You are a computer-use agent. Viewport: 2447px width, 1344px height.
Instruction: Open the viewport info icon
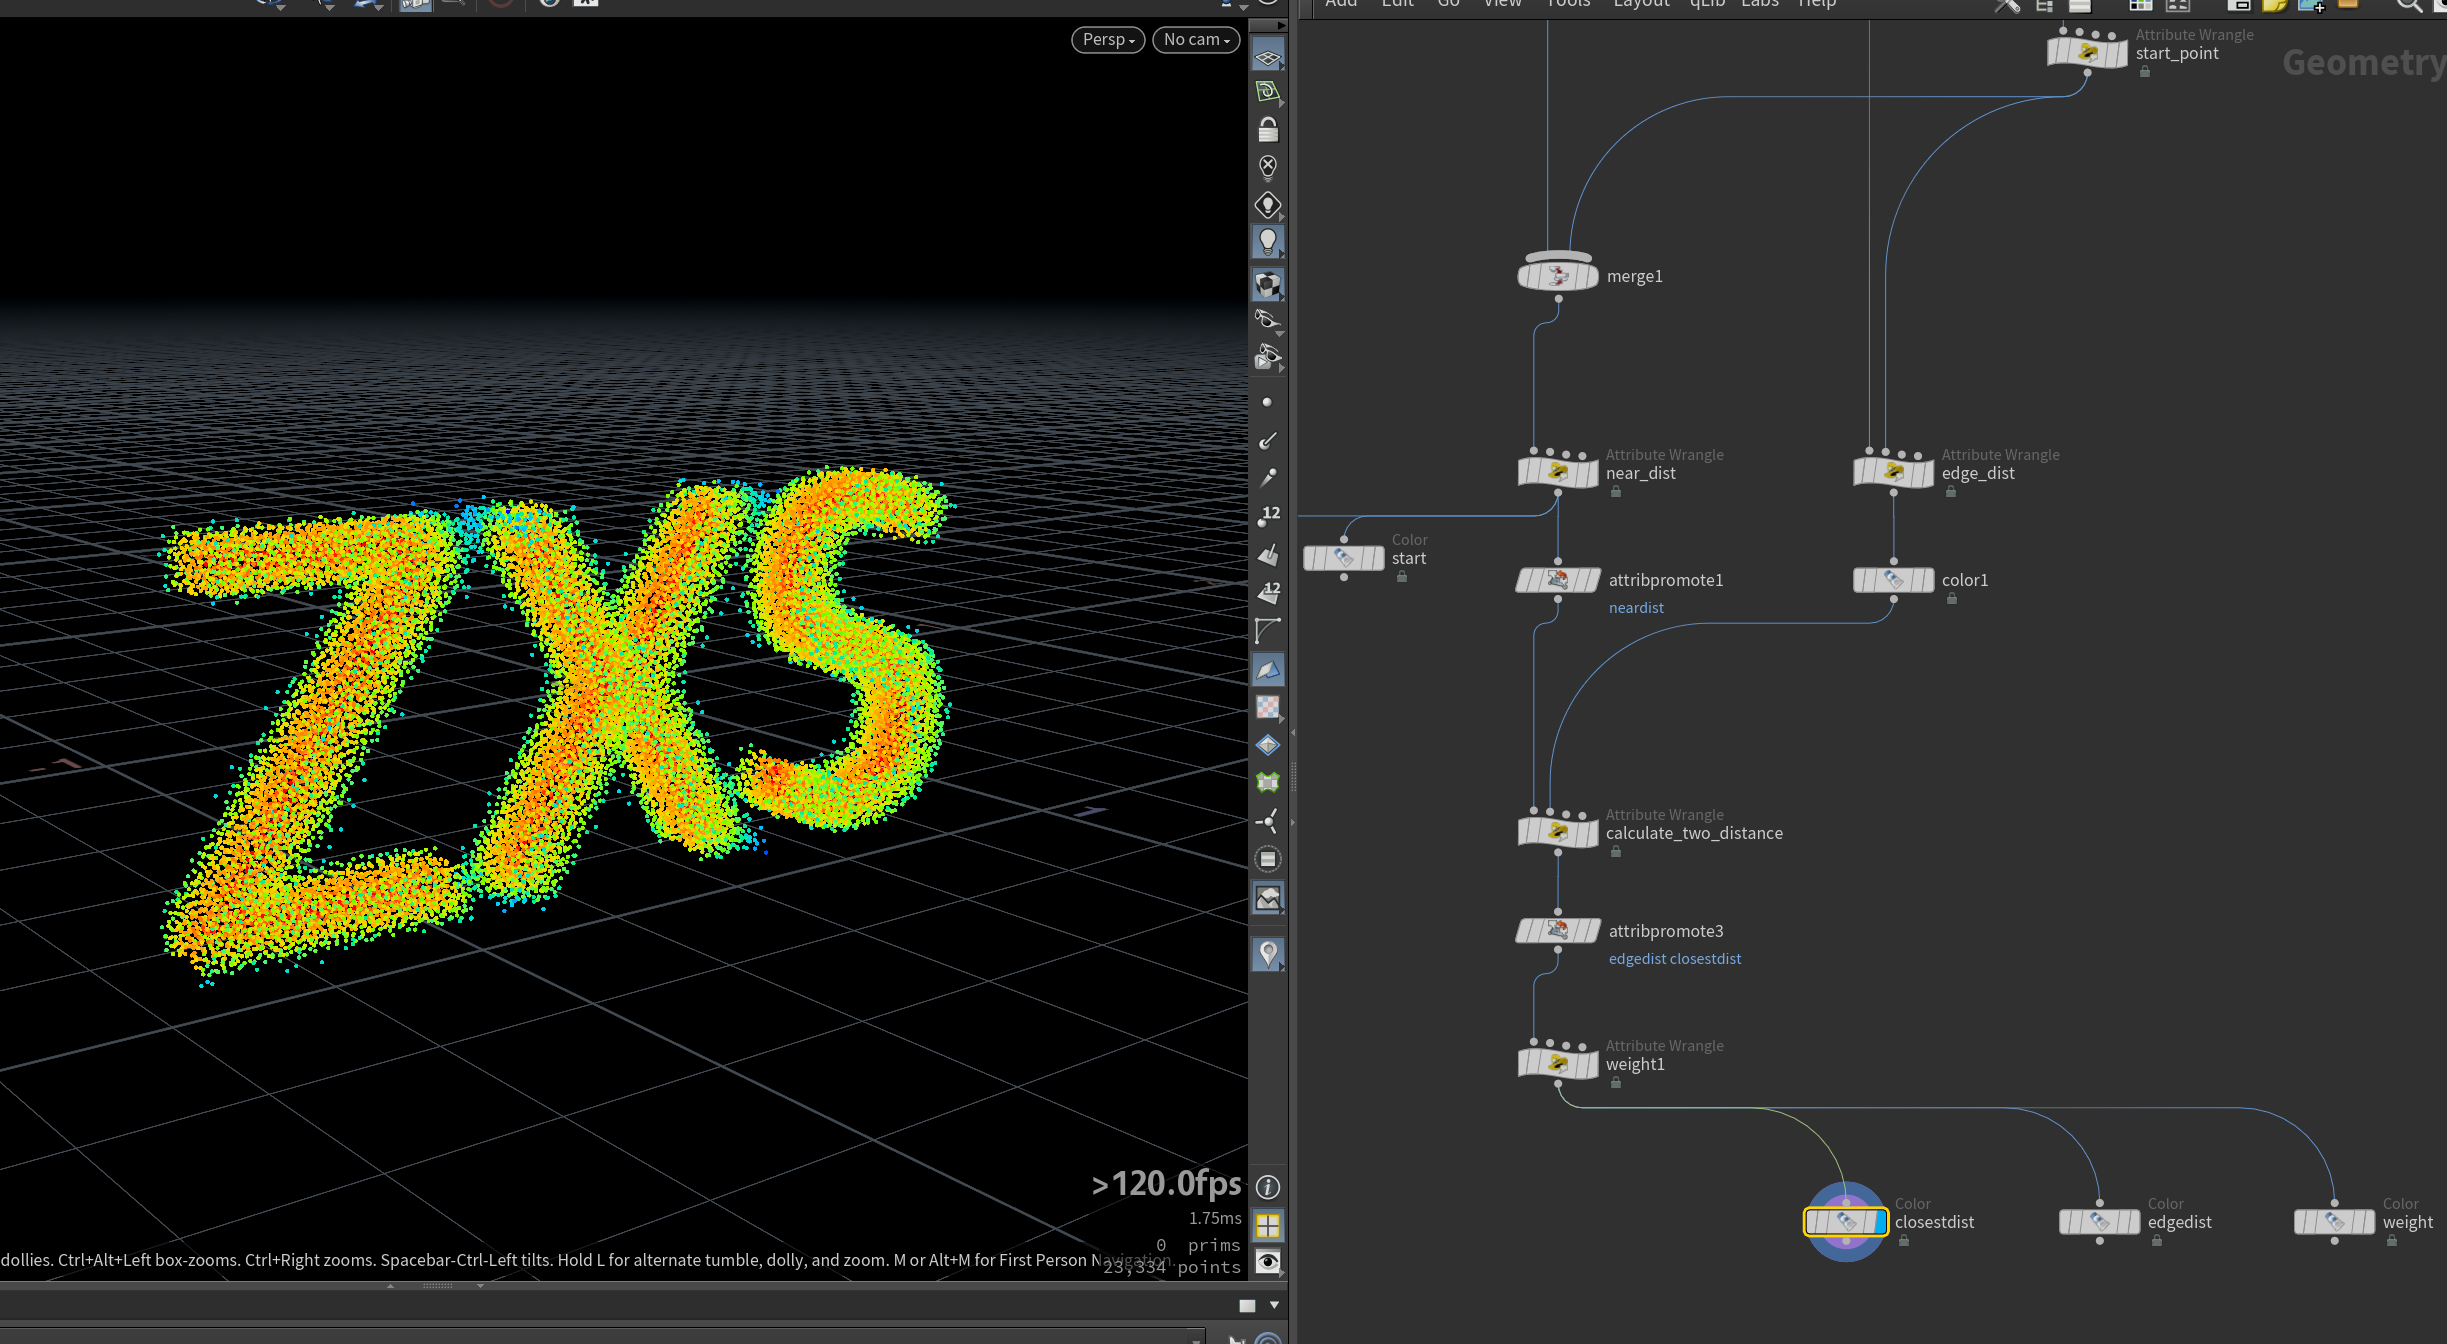pyautogui.click(x=1267, y=1187)
